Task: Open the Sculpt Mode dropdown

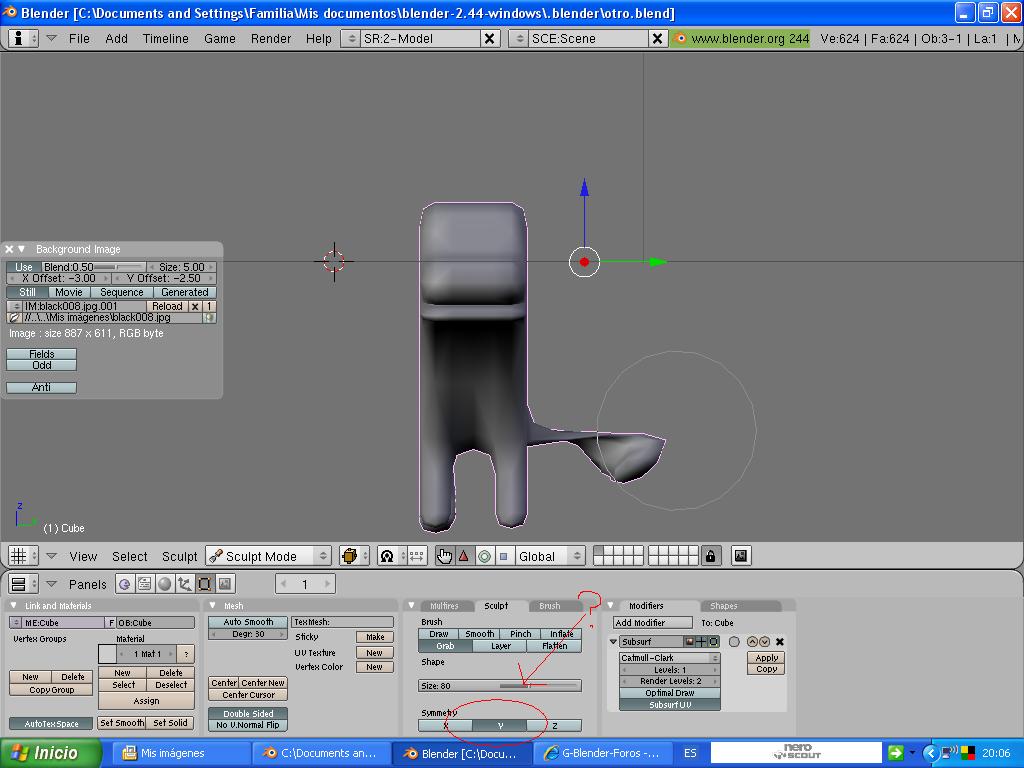Action: (x=268, y=556)
